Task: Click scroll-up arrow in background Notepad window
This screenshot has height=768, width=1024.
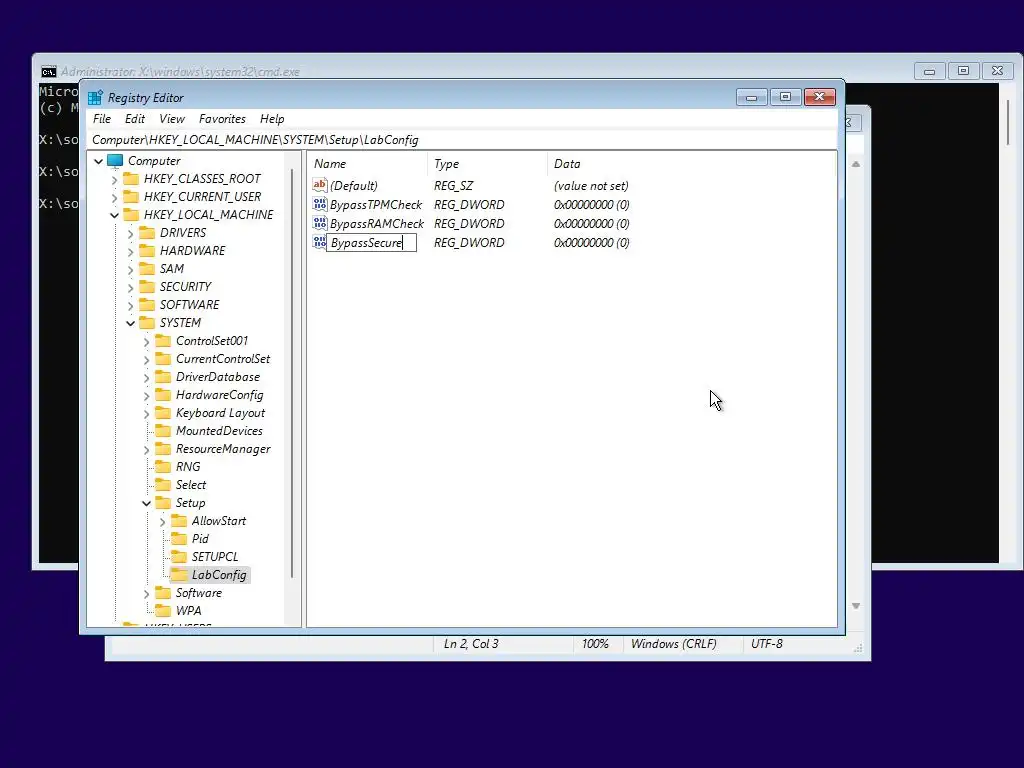Action: (x=856, y=164)
